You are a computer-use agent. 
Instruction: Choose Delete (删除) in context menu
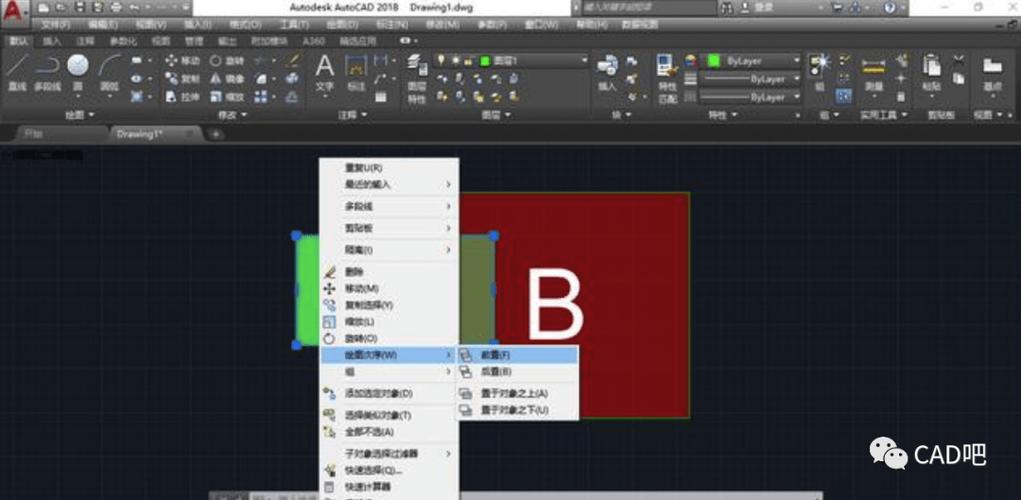pyautogui.click(x=389, y=271)
